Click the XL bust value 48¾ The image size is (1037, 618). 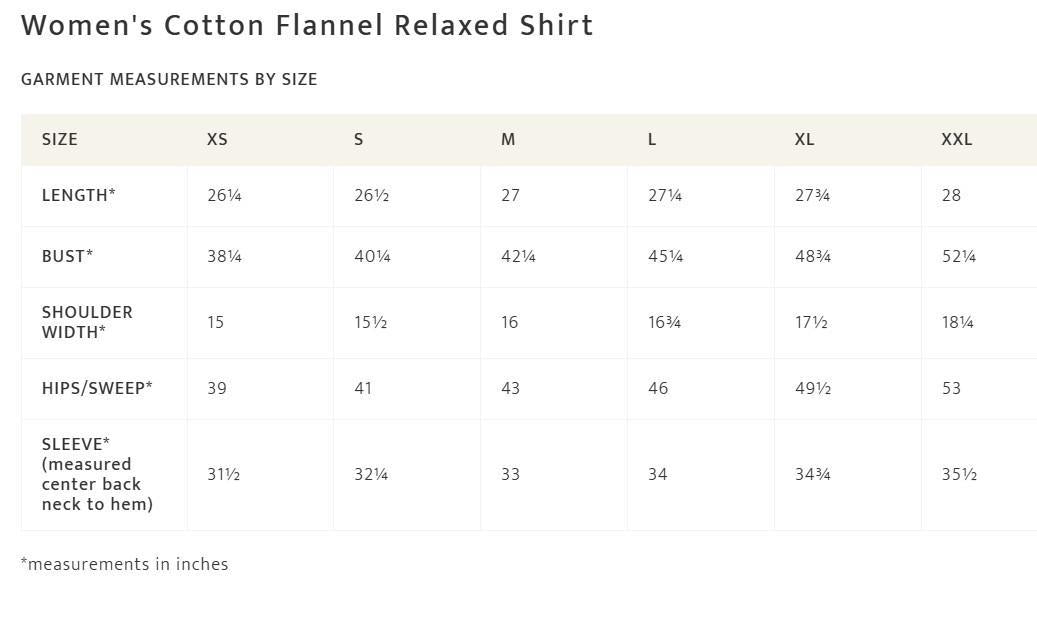(813, 256)
